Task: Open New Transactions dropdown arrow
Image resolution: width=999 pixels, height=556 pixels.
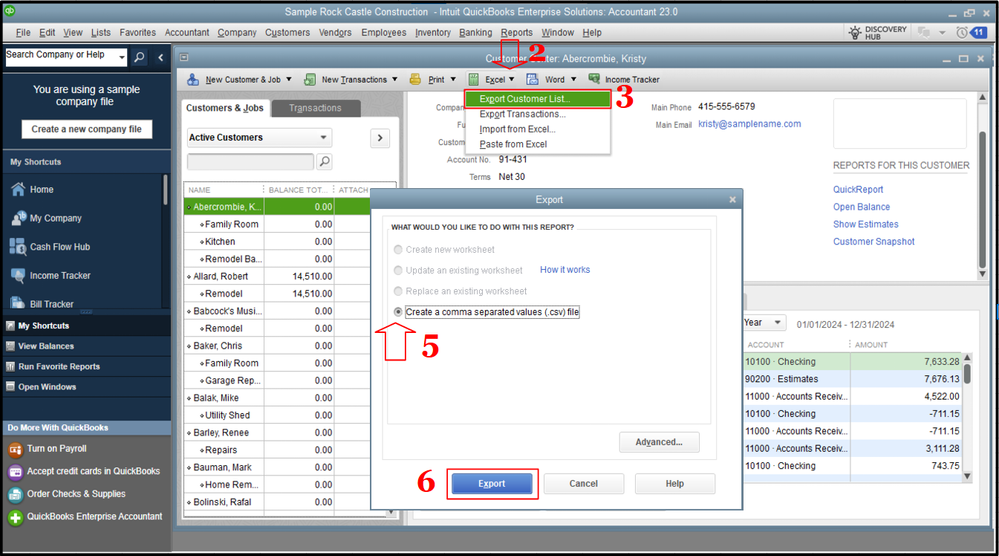Action: 394,80
